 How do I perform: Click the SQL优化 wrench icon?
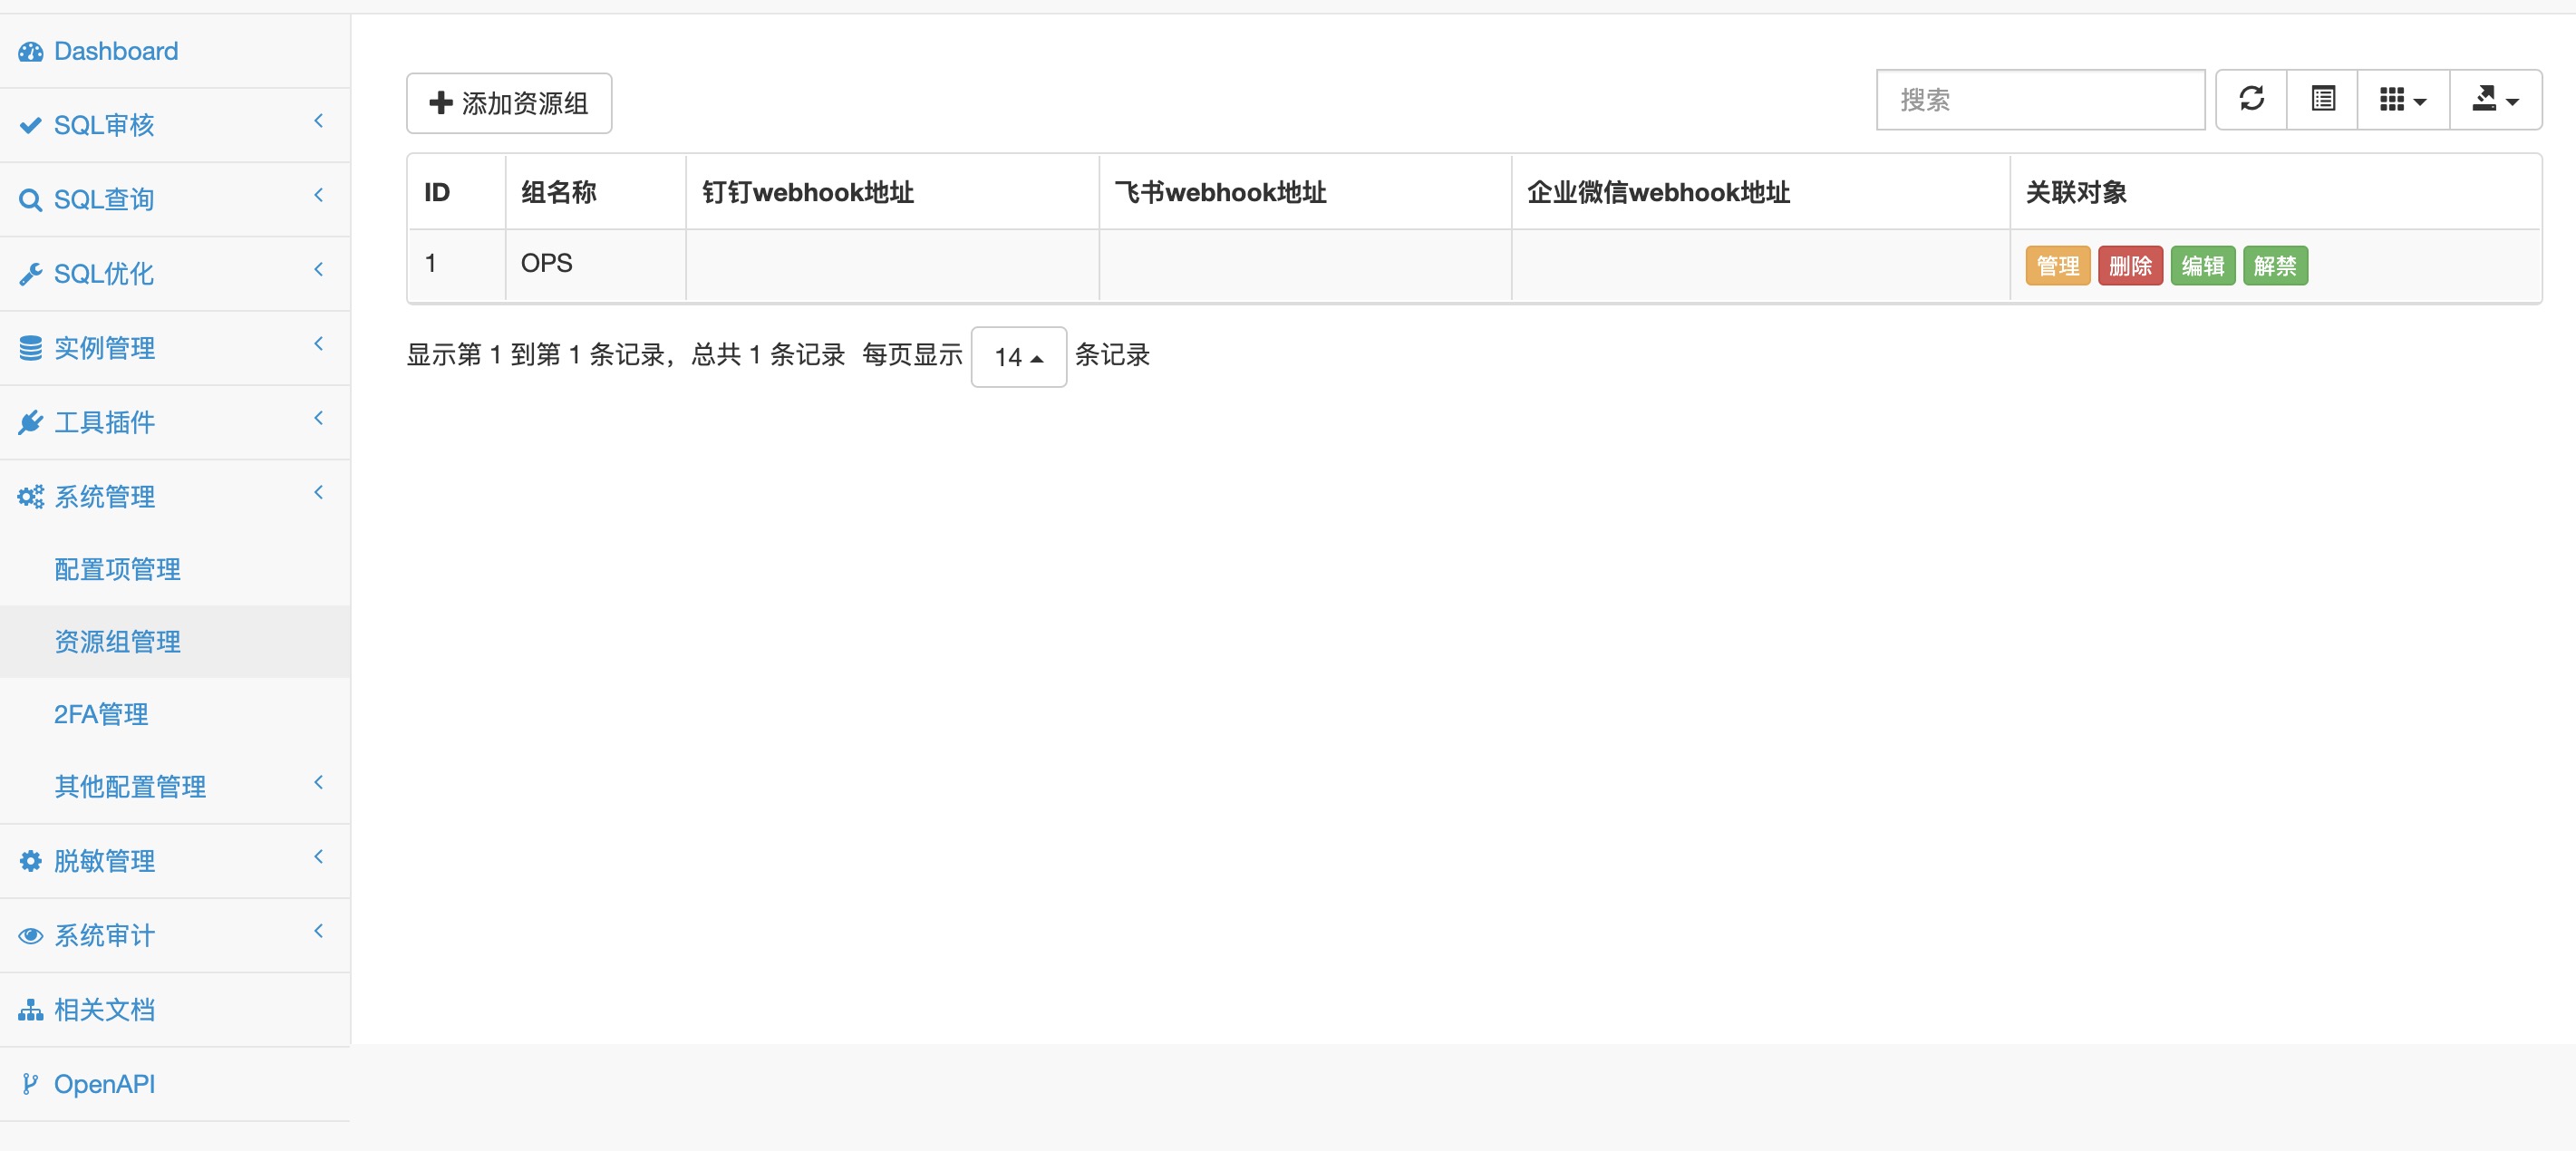(x=31, y=274)
